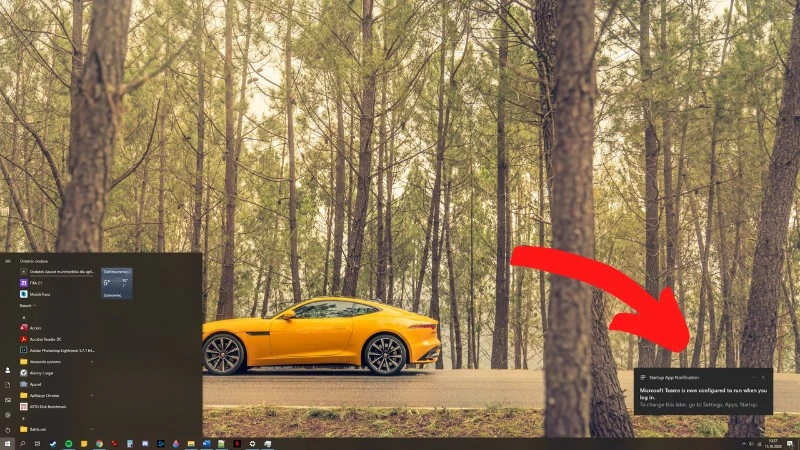Screen dimensions: 800x450
Task: Open Google Chrome from the taskbar
Action: point(99,444)
